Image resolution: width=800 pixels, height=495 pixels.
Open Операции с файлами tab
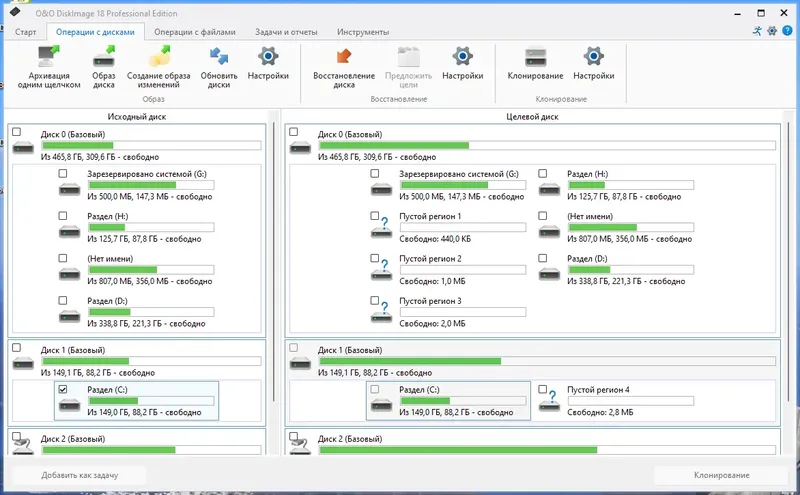click(195, 32)
